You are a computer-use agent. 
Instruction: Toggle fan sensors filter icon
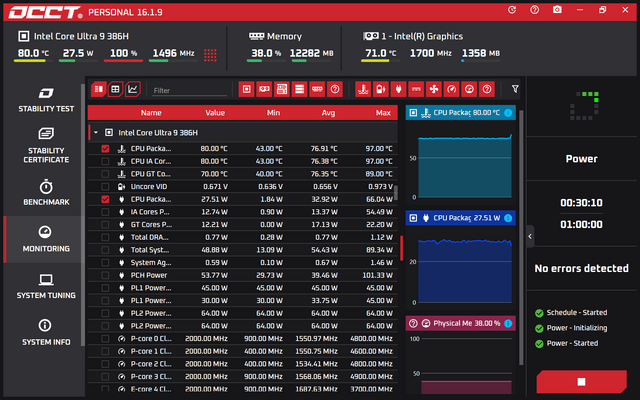click(434, 89)
